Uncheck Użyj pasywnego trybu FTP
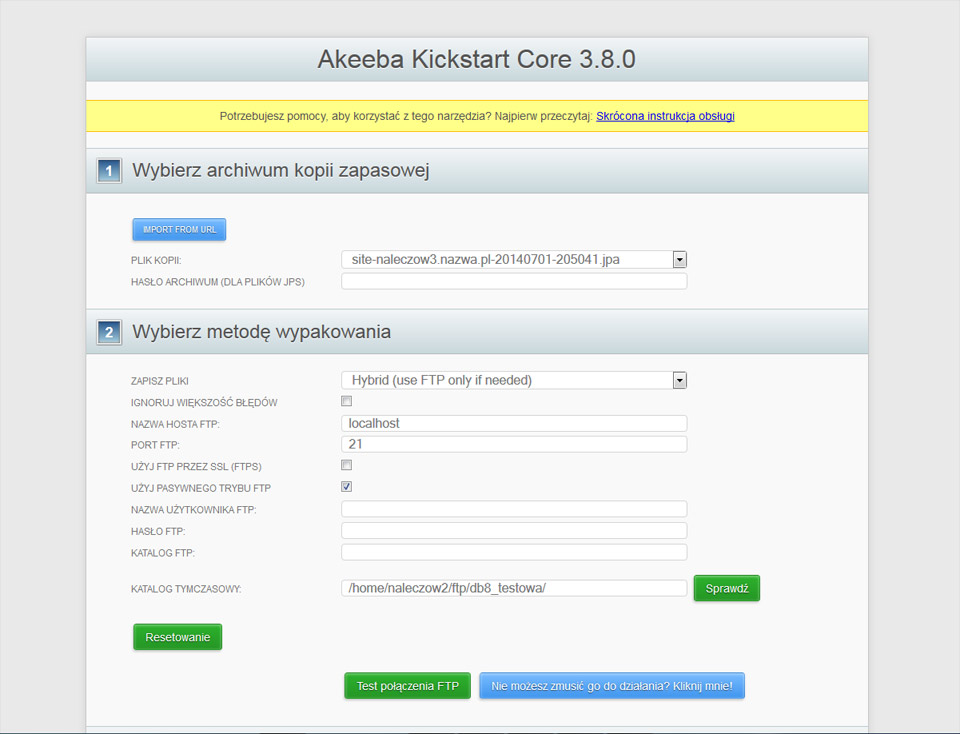This screenshot has height=734, width=960. pos(347,487)
